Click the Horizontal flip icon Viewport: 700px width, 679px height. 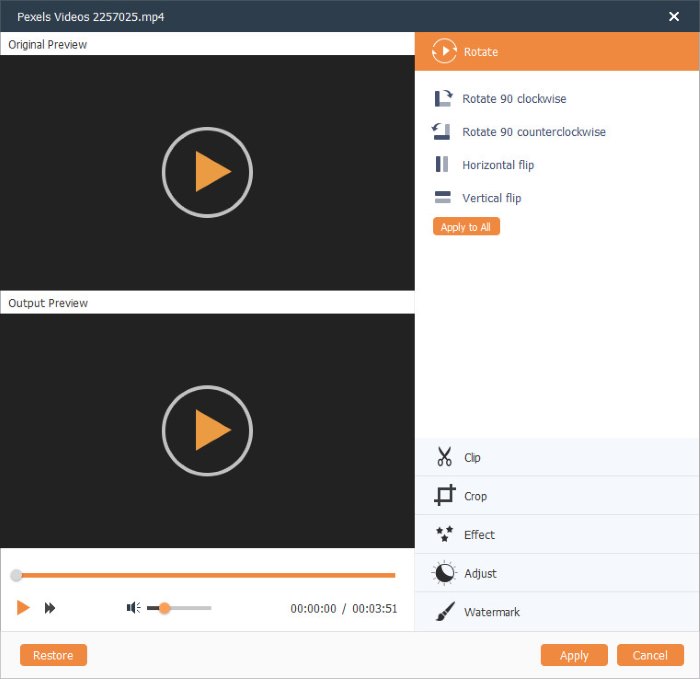[x=442, y=164]
